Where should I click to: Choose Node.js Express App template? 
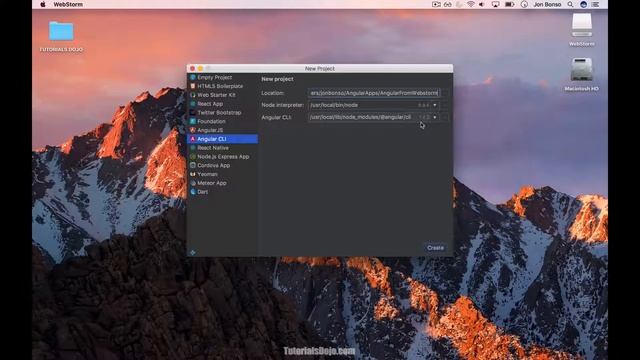point(222,156)
